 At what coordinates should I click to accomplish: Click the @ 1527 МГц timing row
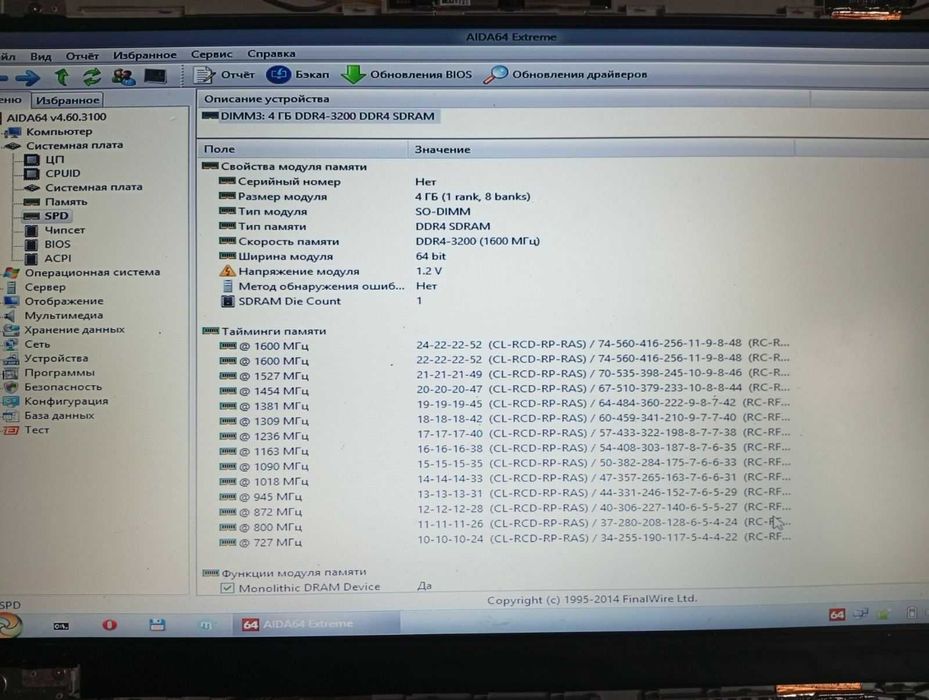tap(504, 376)
